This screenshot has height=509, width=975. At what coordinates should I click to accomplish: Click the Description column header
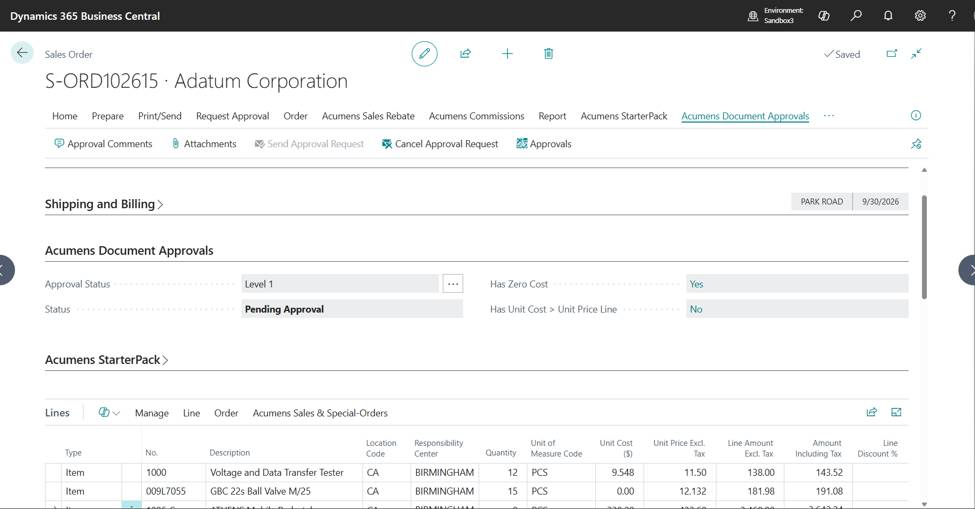click(229, 452)
